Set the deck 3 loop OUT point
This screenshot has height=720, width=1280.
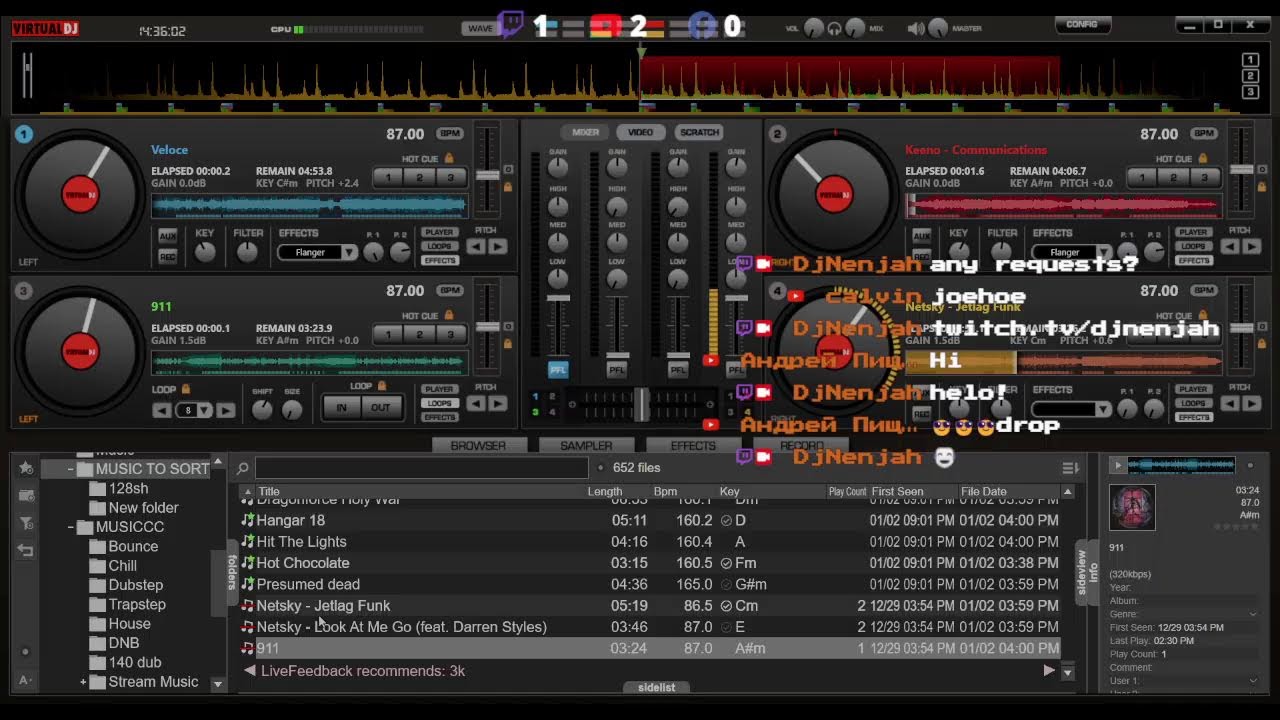pyautogui.click(x=381, y=407)
